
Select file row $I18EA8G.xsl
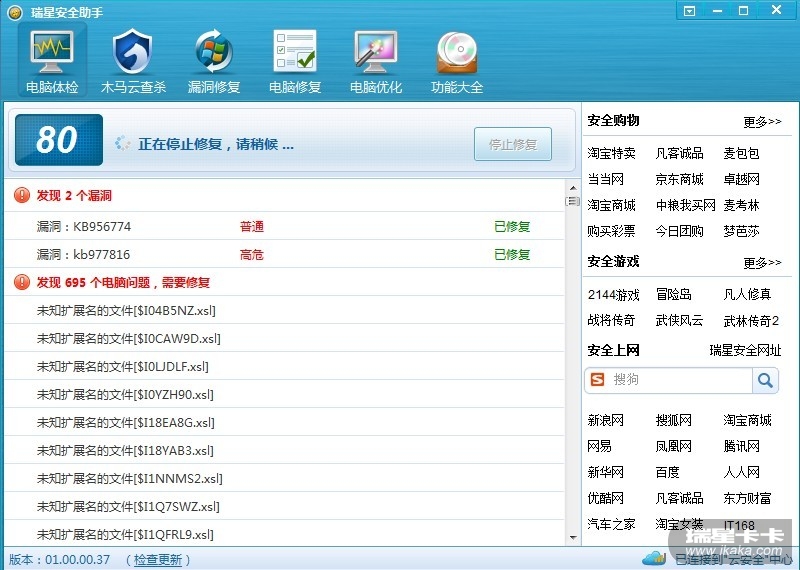(284, 423)
